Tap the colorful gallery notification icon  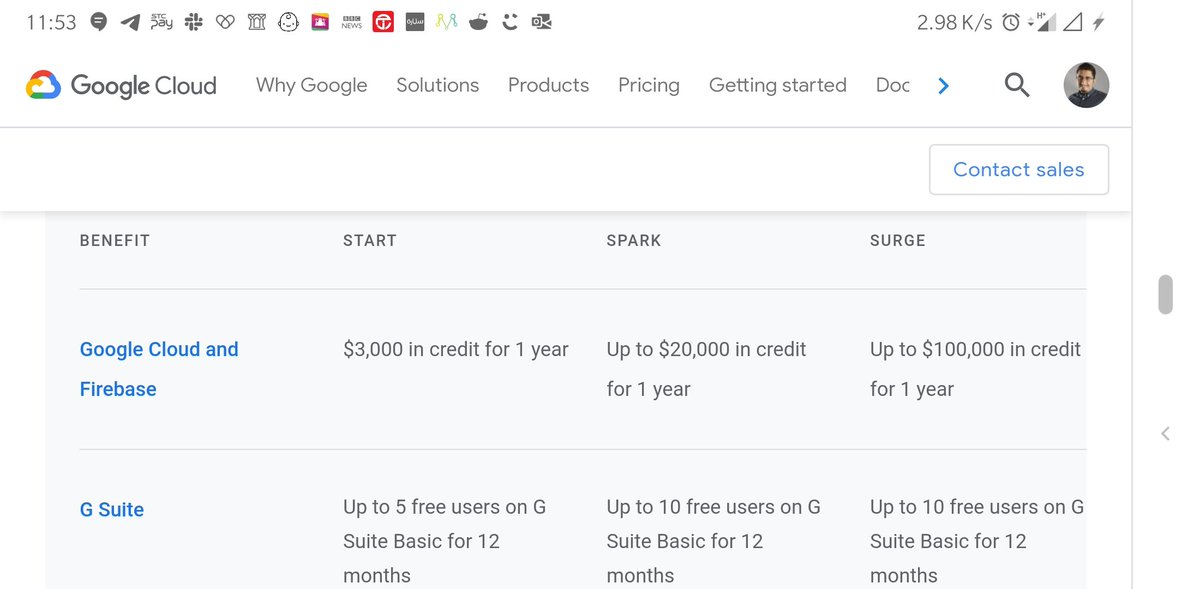pyautogui.click(x=320, y=22)
